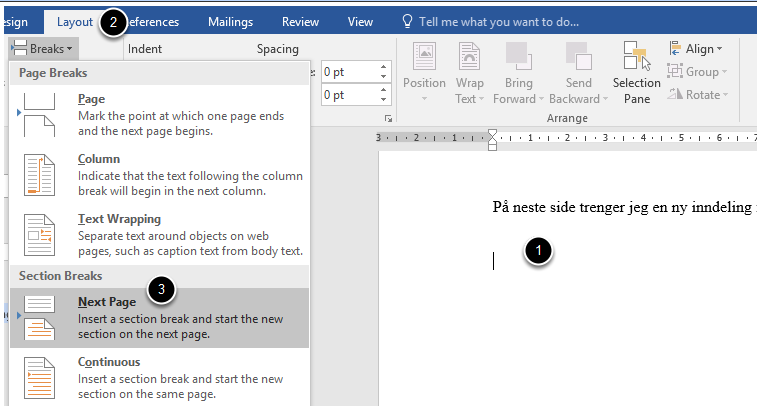Increase Spacing After with up arrow
Viewport: 757px width, 406px height.
pyautogui.click(x=383, y=90)
